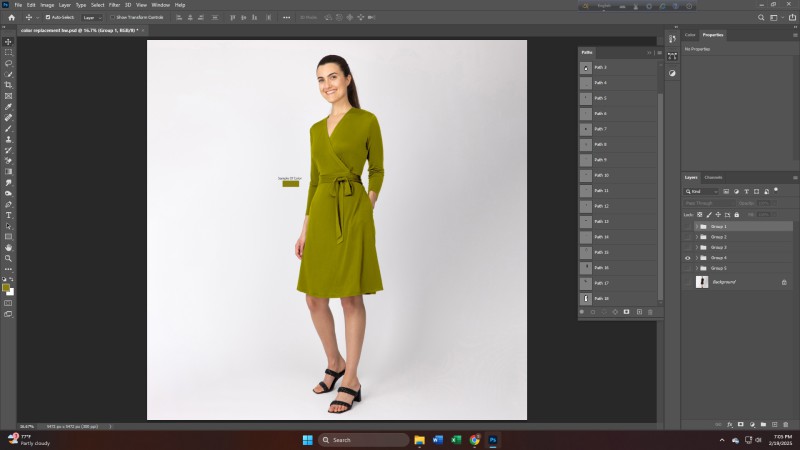This screenshot has height=450, width=800.
Task: Select the Hand tool
Action: [x=8, y=247]
